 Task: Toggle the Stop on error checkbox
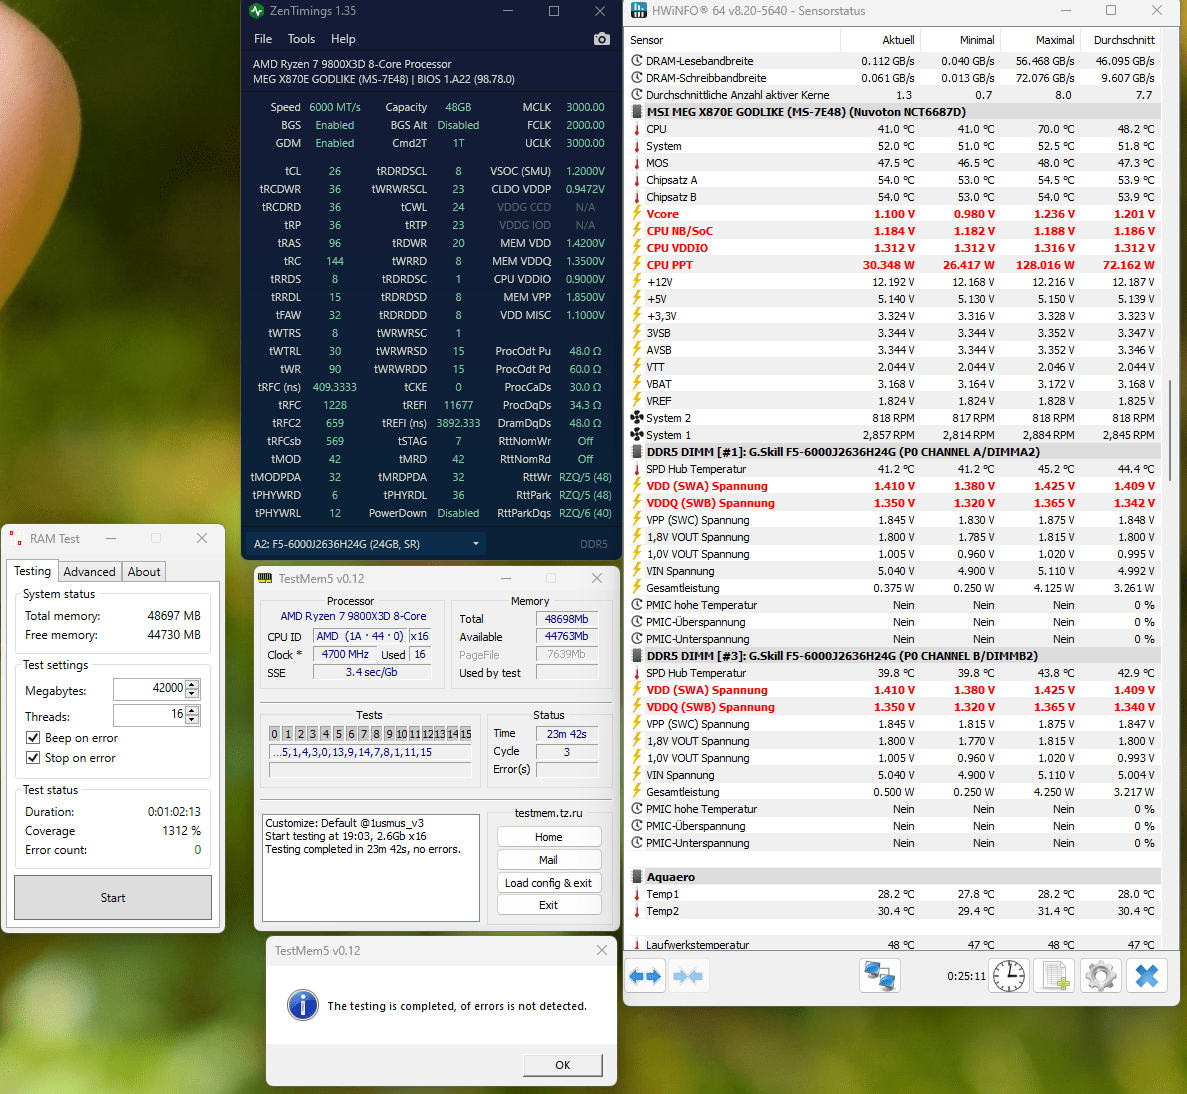pos(33,758)
